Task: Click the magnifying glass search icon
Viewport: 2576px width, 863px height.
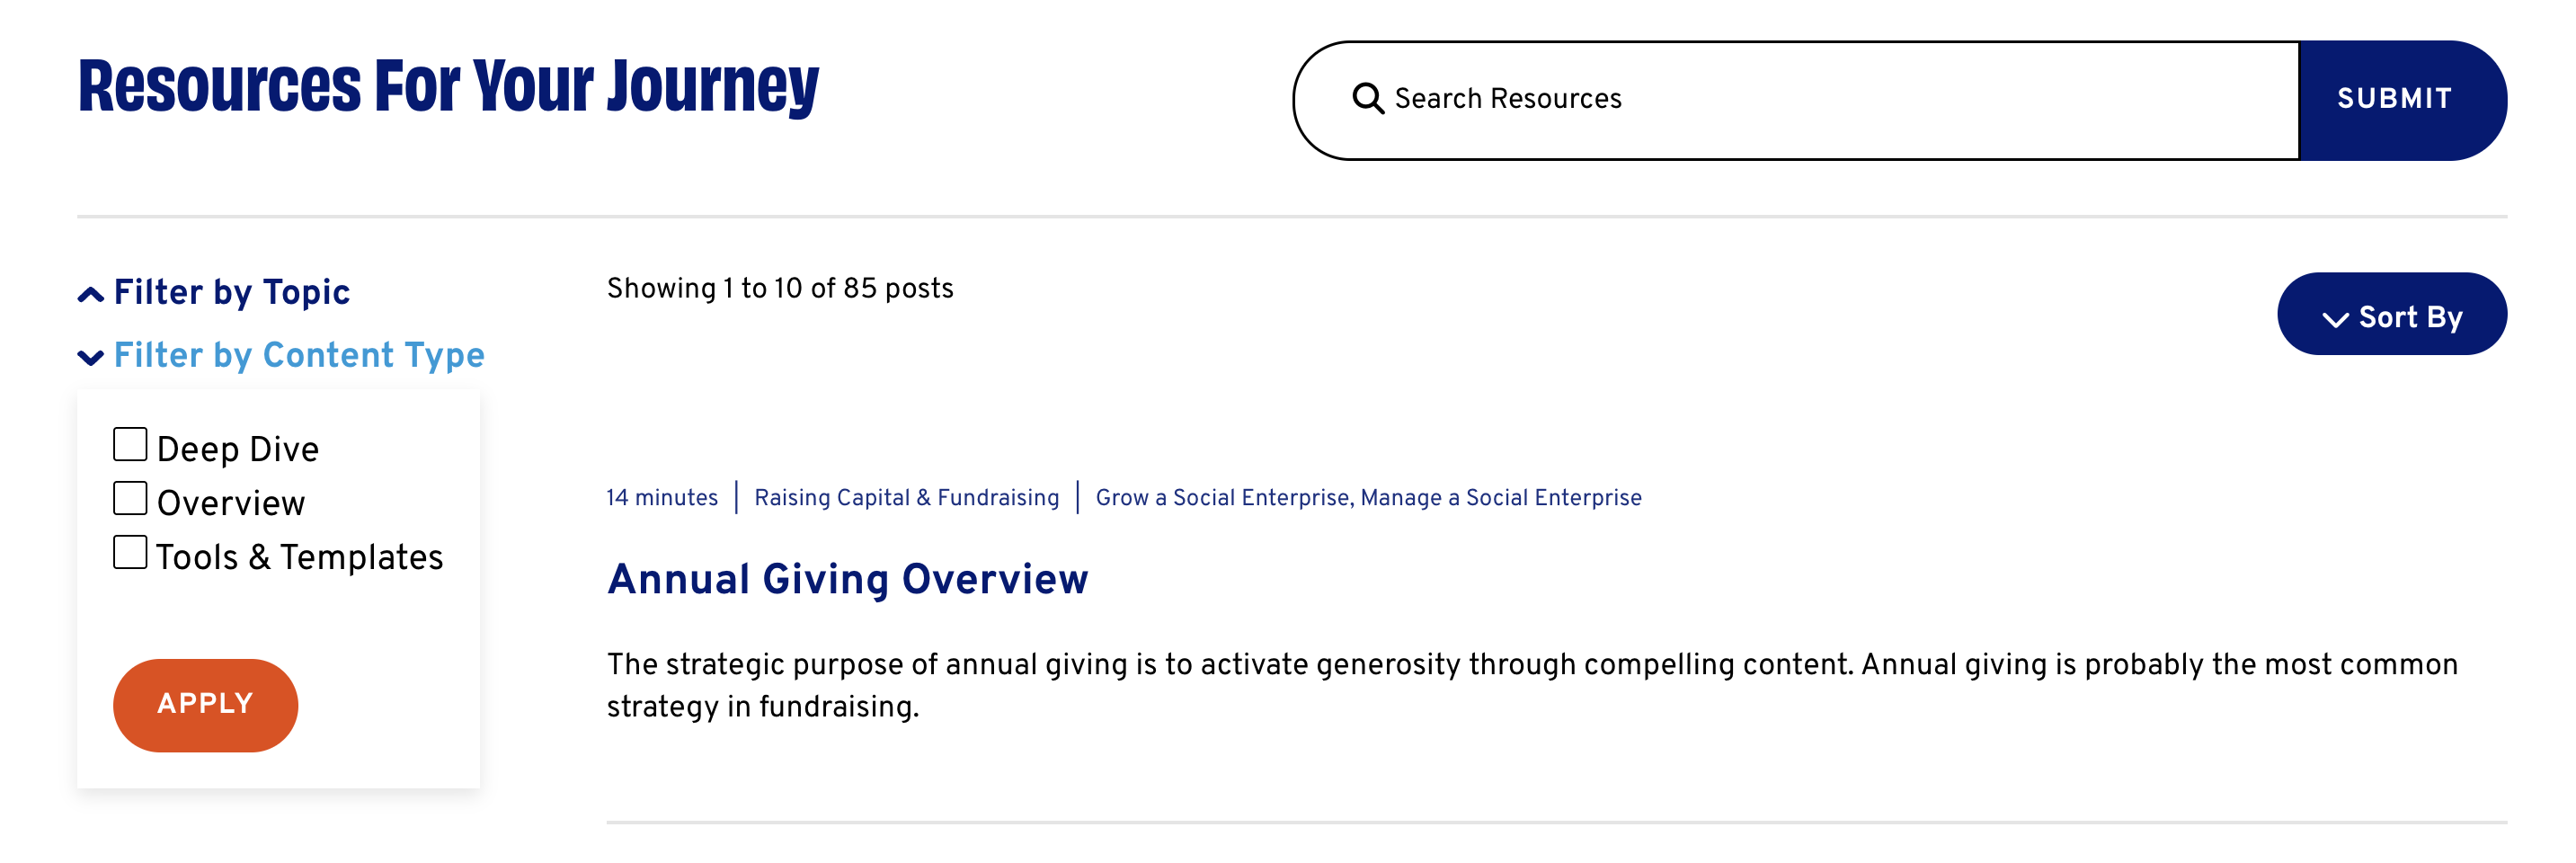Action: [1367, 99]
